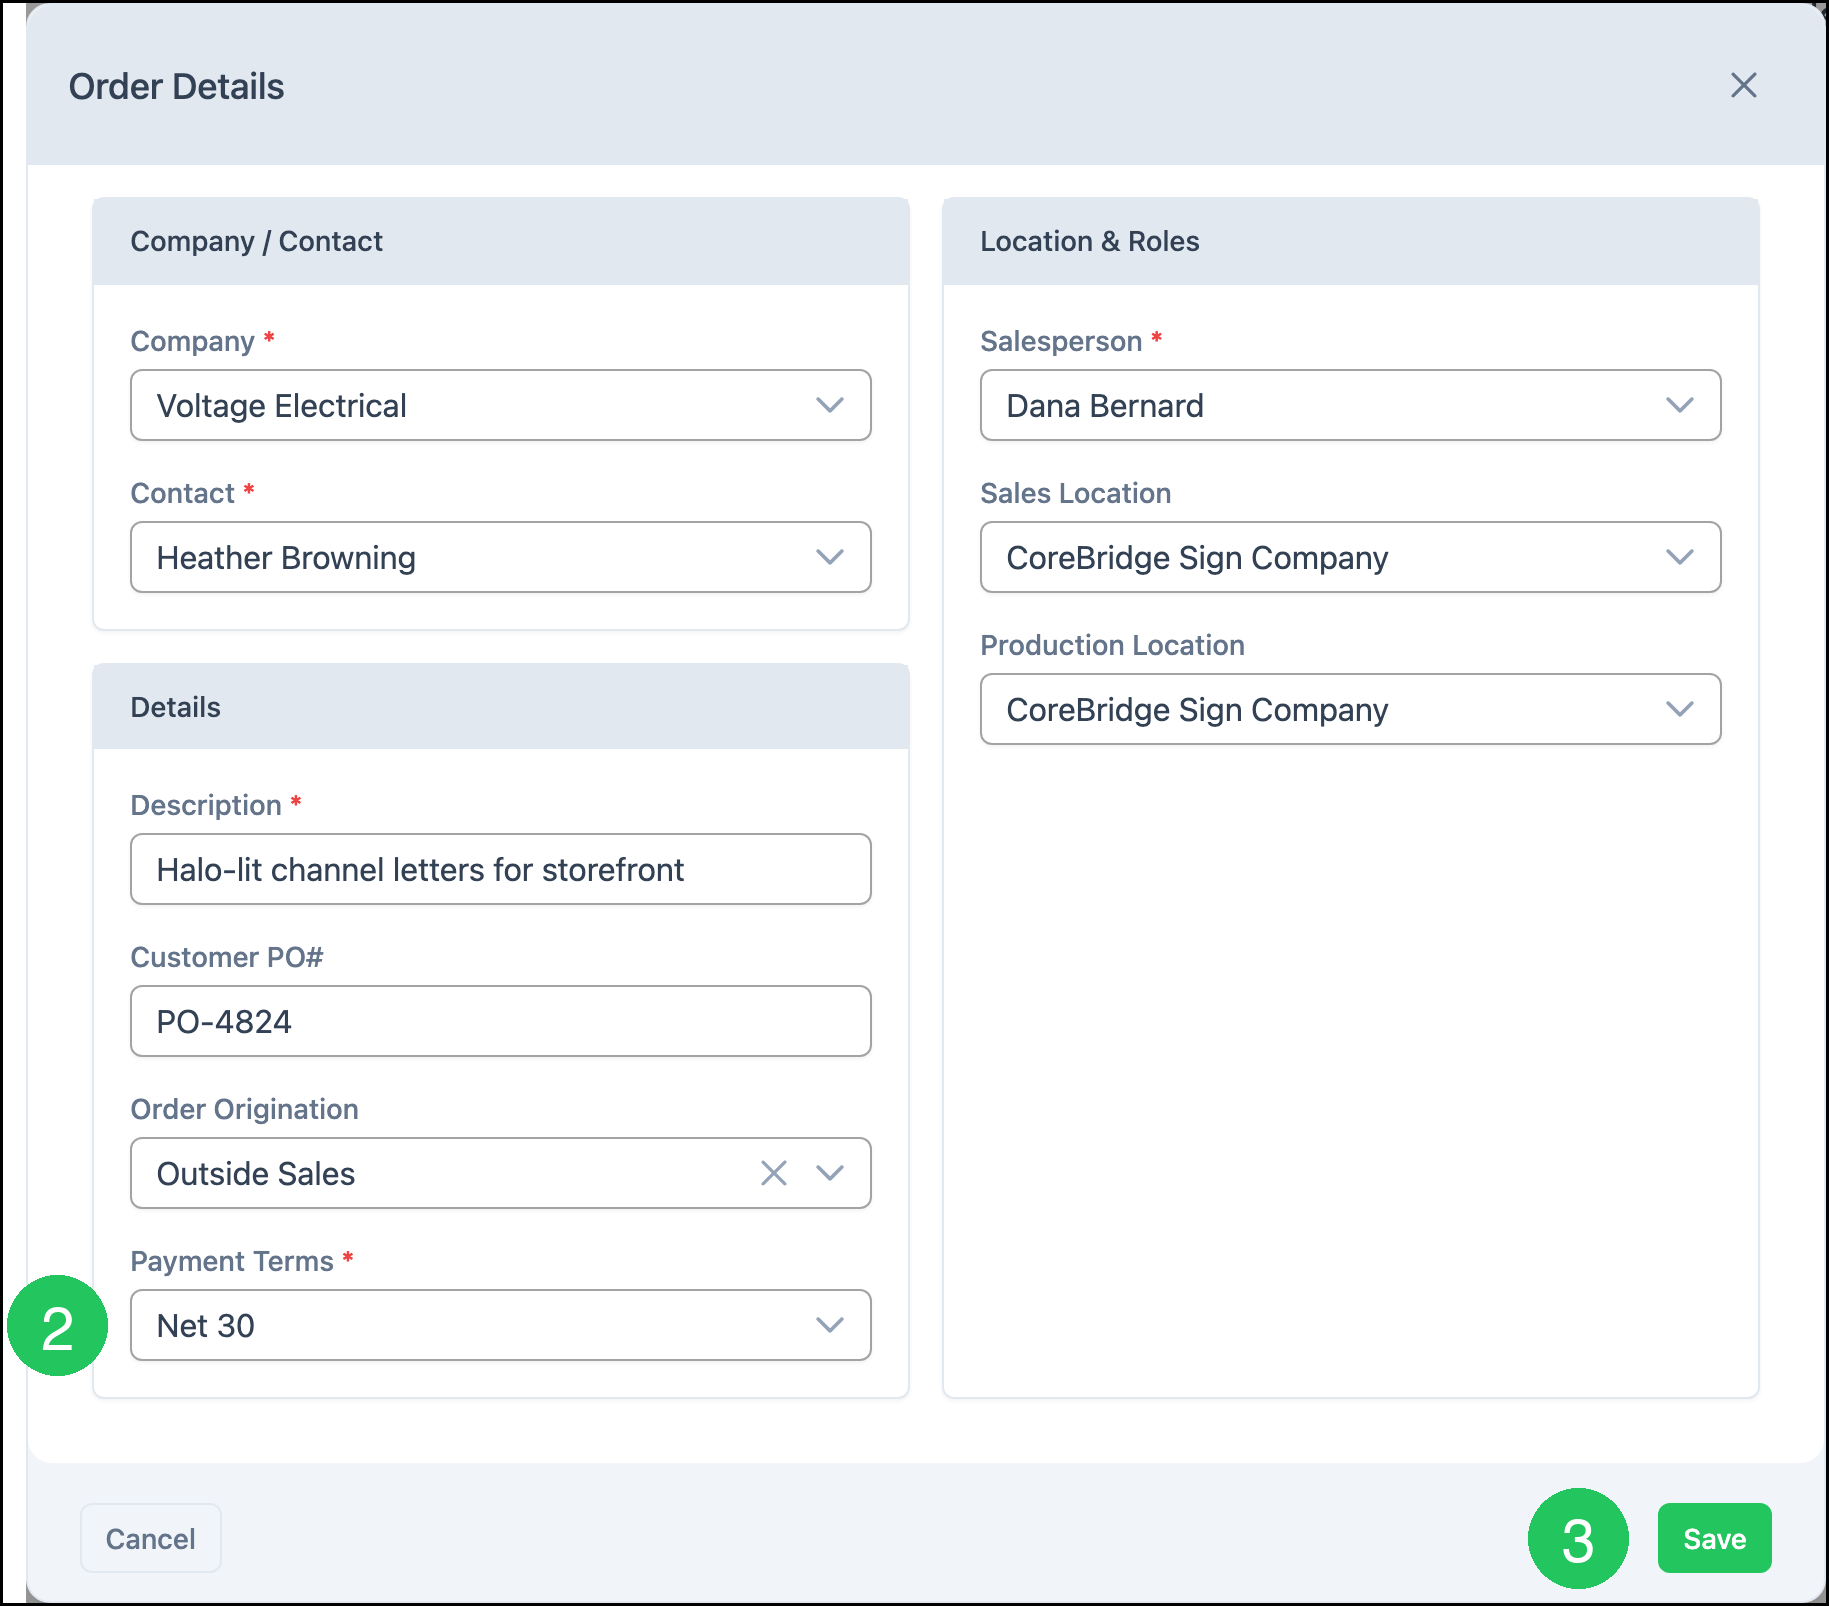Clear the Outside Sales selection
1829x1606 pixels.
(774, 1173)
